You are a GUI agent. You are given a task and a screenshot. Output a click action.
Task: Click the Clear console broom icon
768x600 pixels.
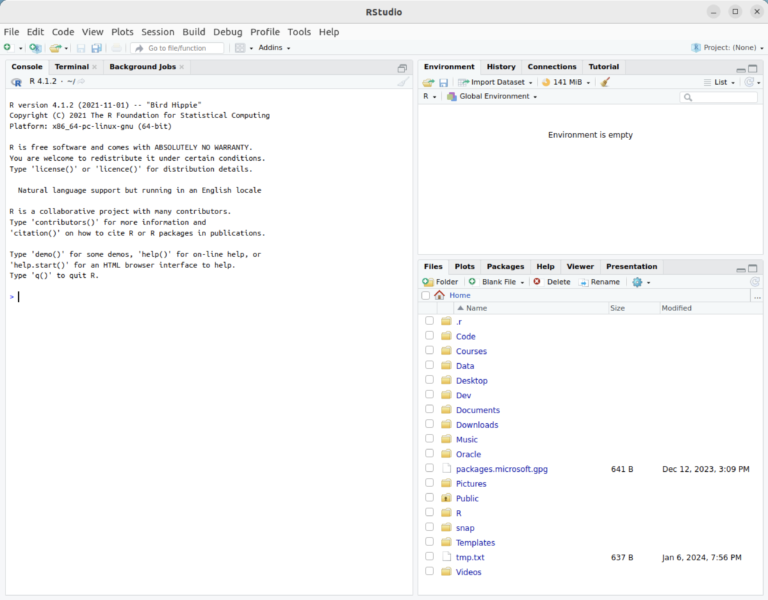coord(403,81)
